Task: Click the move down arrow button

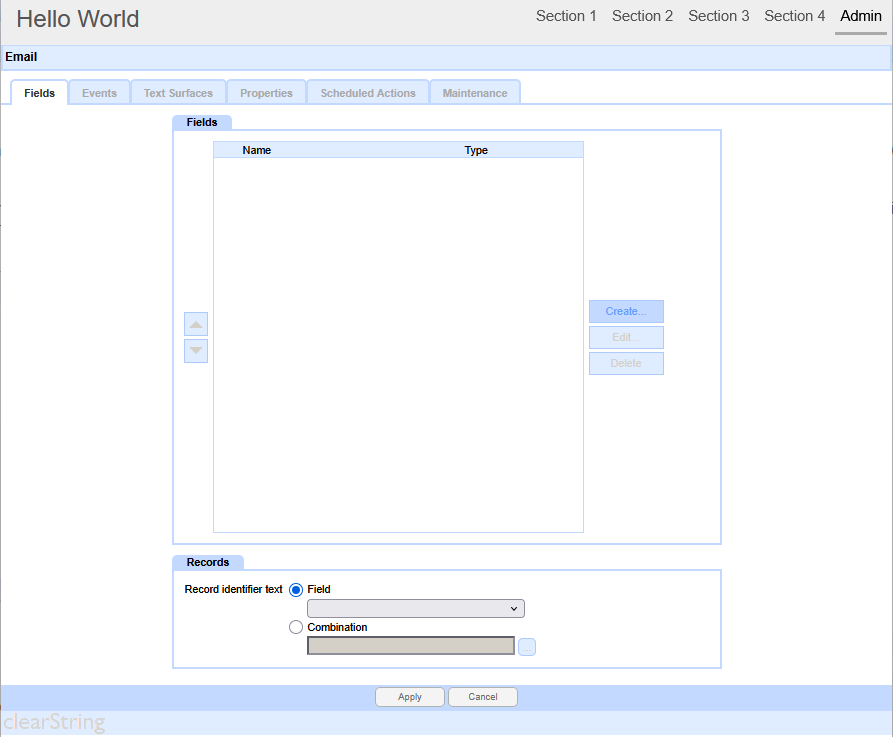Action: 197,351
